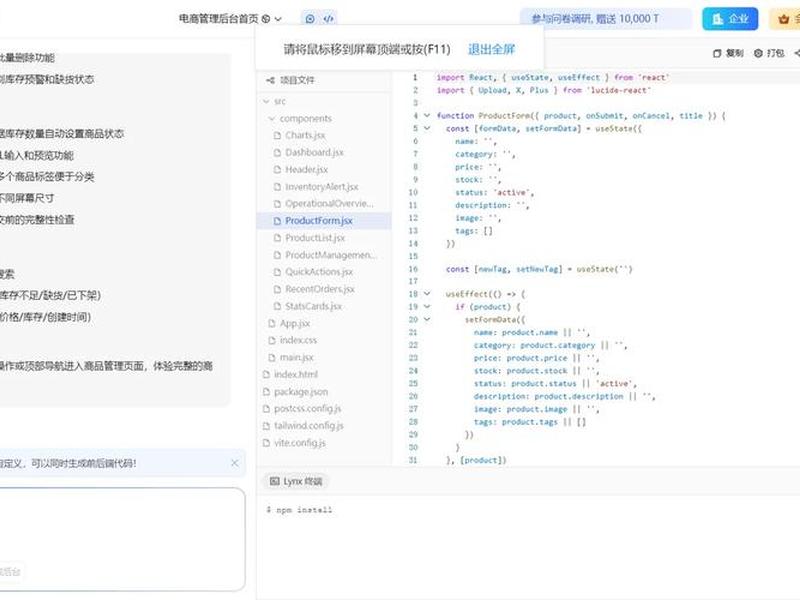Screen dimensions: 800x600
Task: Click the survey banner 参与问卷调研
Action: click(x=606, y=19)
